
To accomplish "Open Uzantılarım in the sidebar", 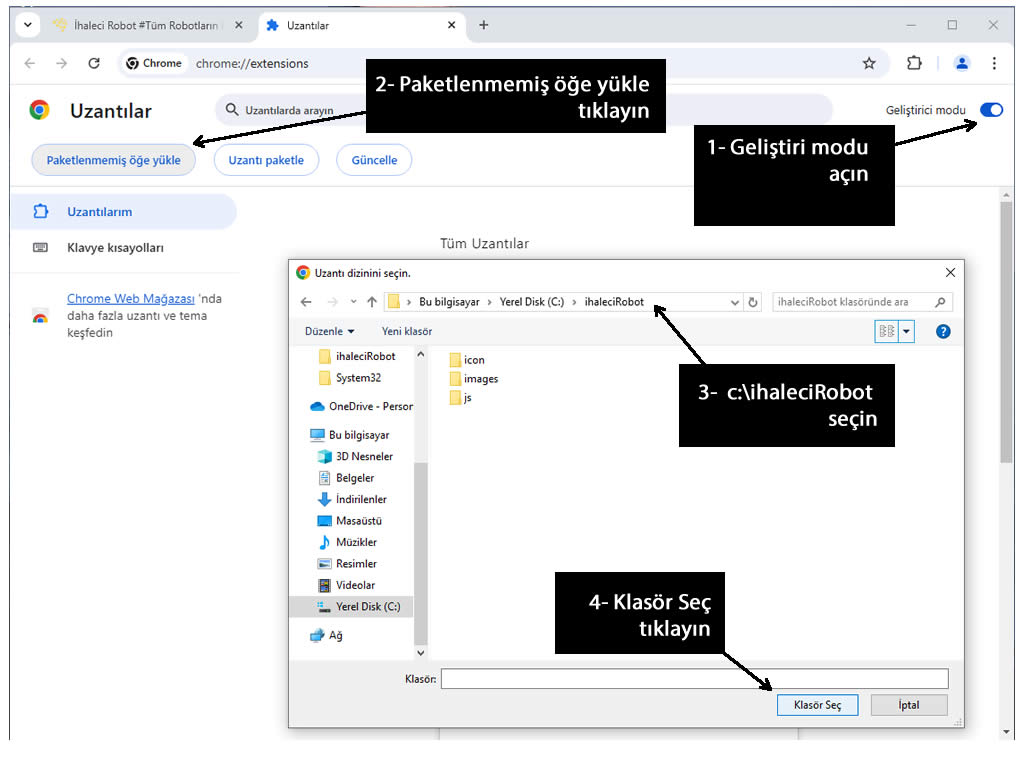I will pyautogui.click(x=124, y=212).
